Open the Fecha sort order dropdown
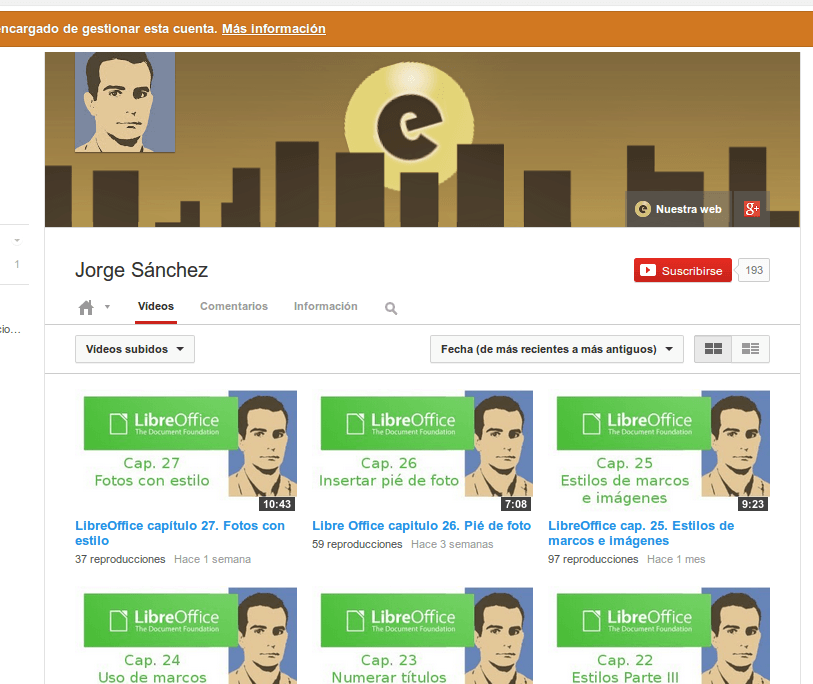The width and height of the screenshot is (813, 684). tap(557, 349)
